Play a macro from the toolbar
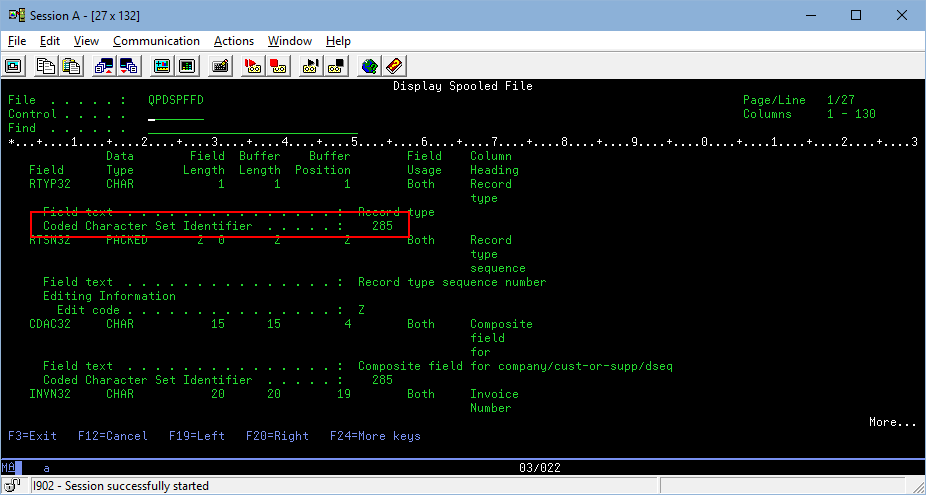 point(311,66)
